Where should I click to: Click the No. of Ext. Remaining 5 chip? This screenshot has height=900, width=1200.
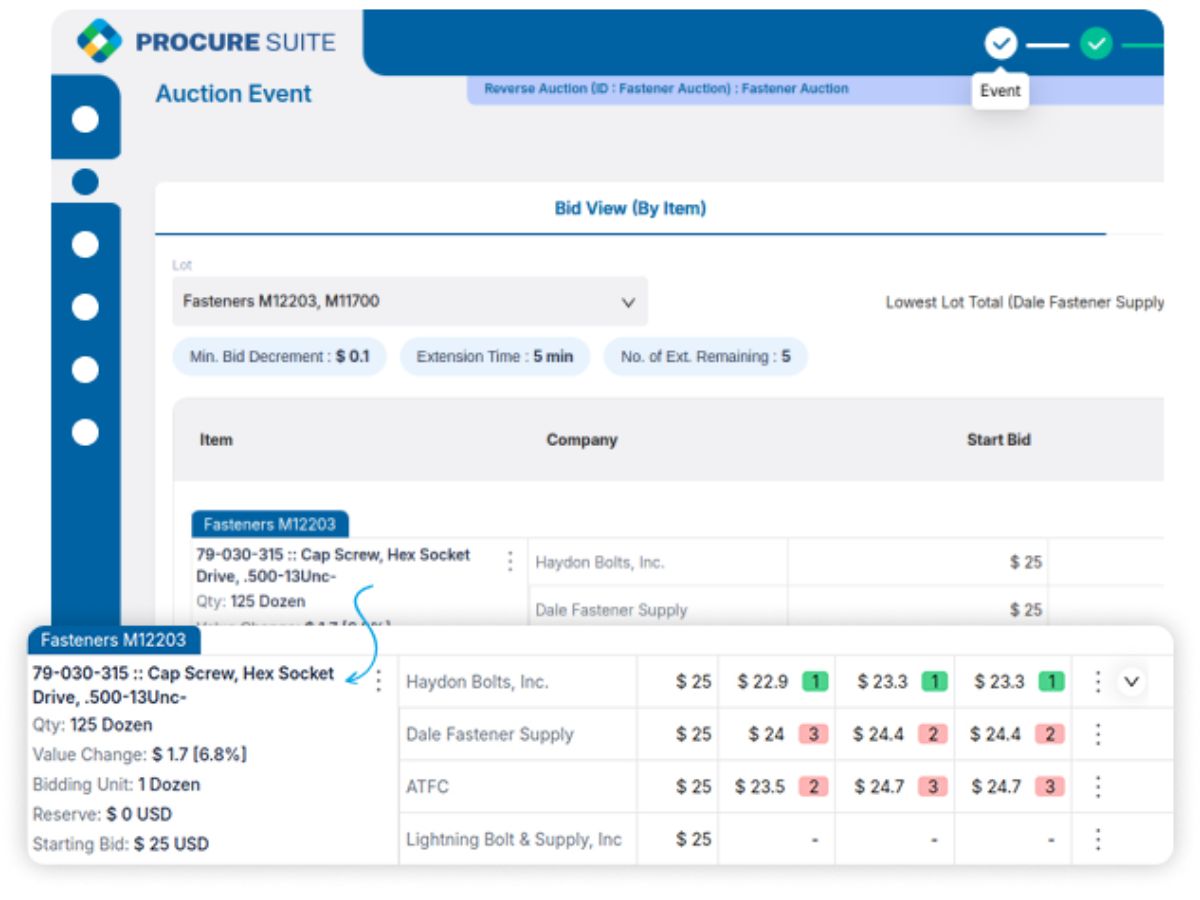[705, 356]
